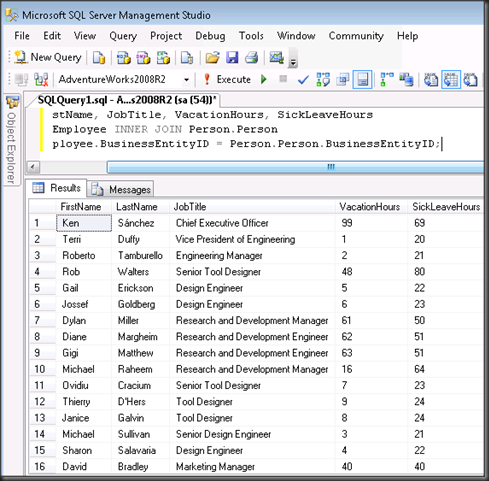Click the editor horizontal scroll left arrow
Image resolution: width=489 pixels, height=481 pixels.
tap(33, 167)
